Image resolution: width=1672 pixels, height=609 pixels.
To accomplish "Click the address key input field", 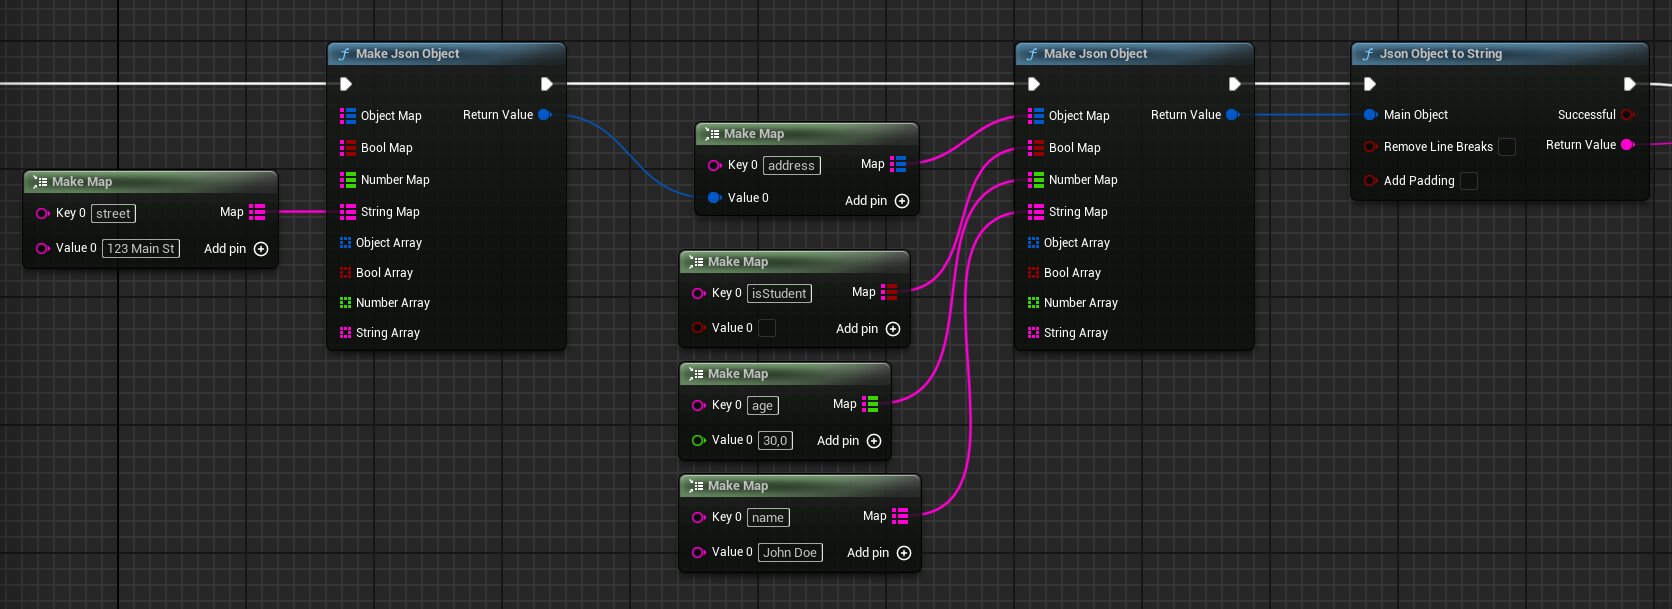I will [792, 165].
